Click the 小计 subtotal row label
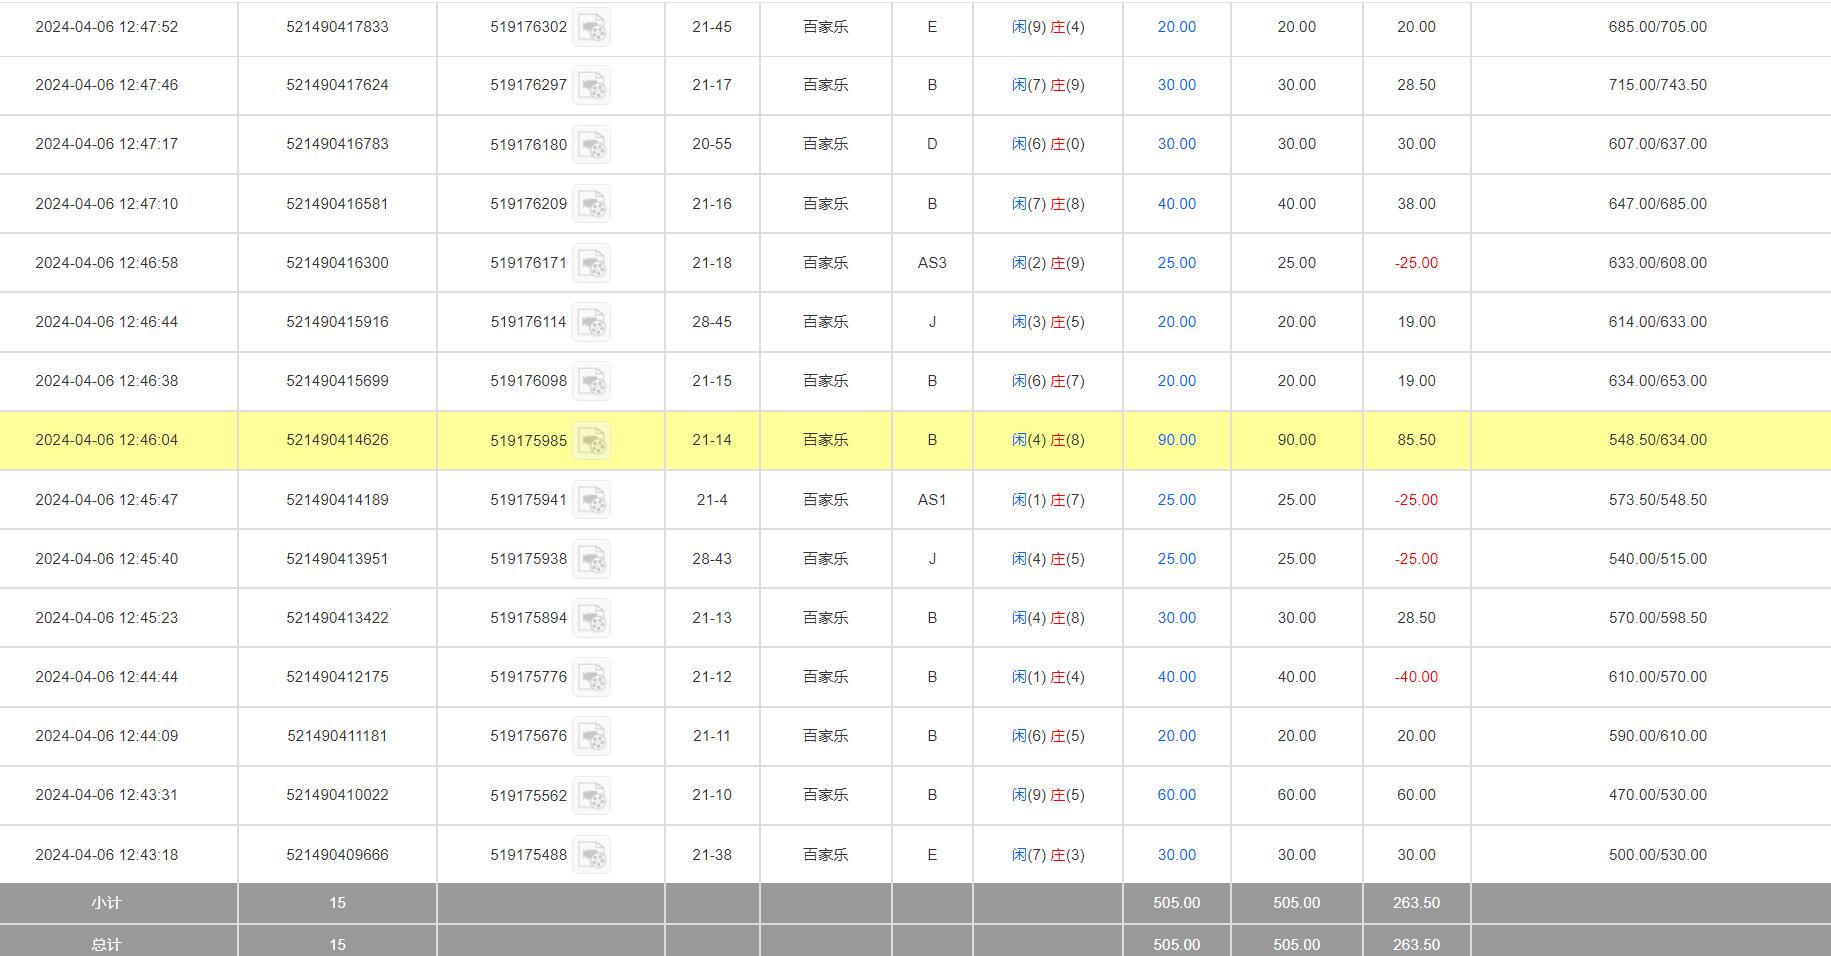Viewport: 1831px width, 956px height. click(106, 903)
